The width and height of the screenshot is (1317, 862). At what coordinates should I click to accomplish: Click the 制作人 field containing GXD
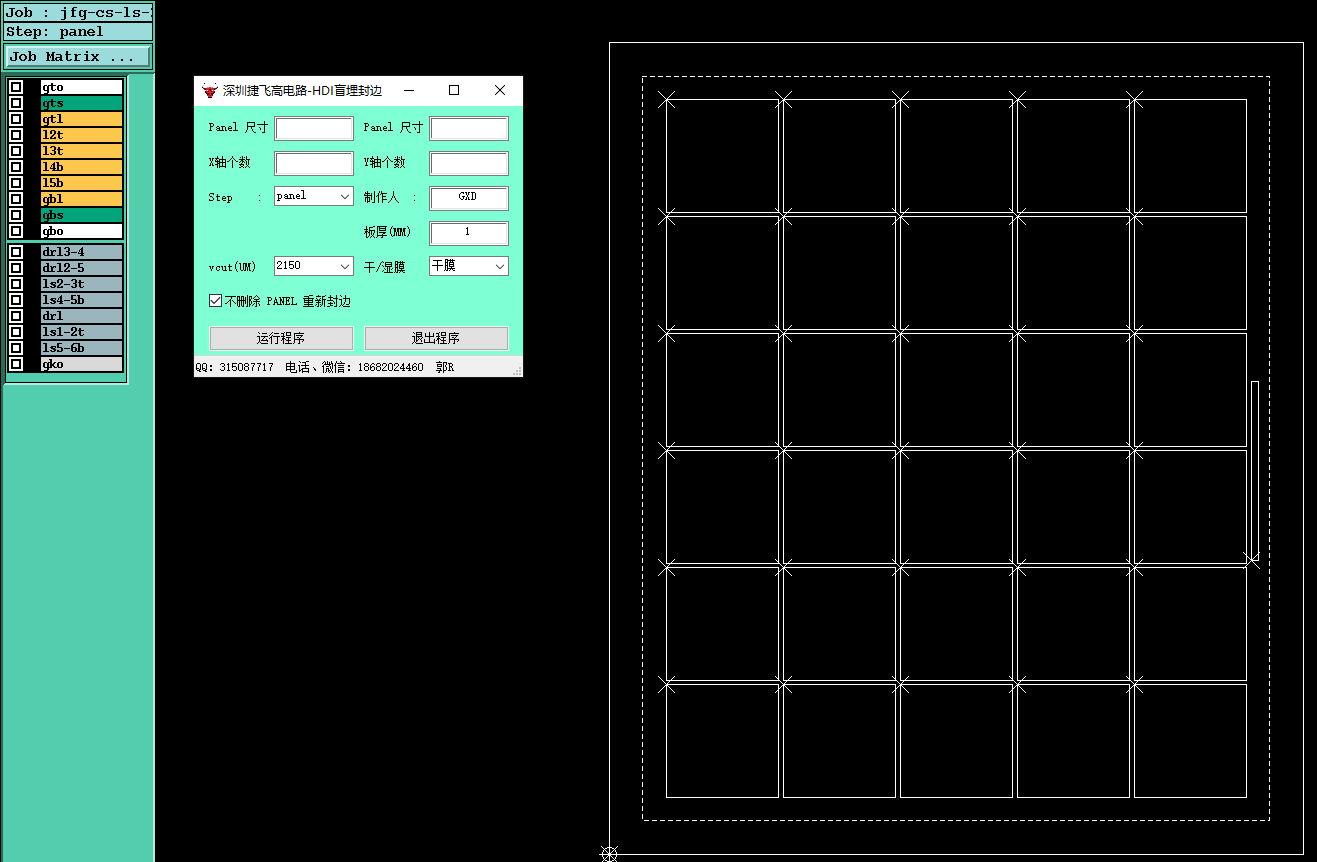(x=469, y=198)
